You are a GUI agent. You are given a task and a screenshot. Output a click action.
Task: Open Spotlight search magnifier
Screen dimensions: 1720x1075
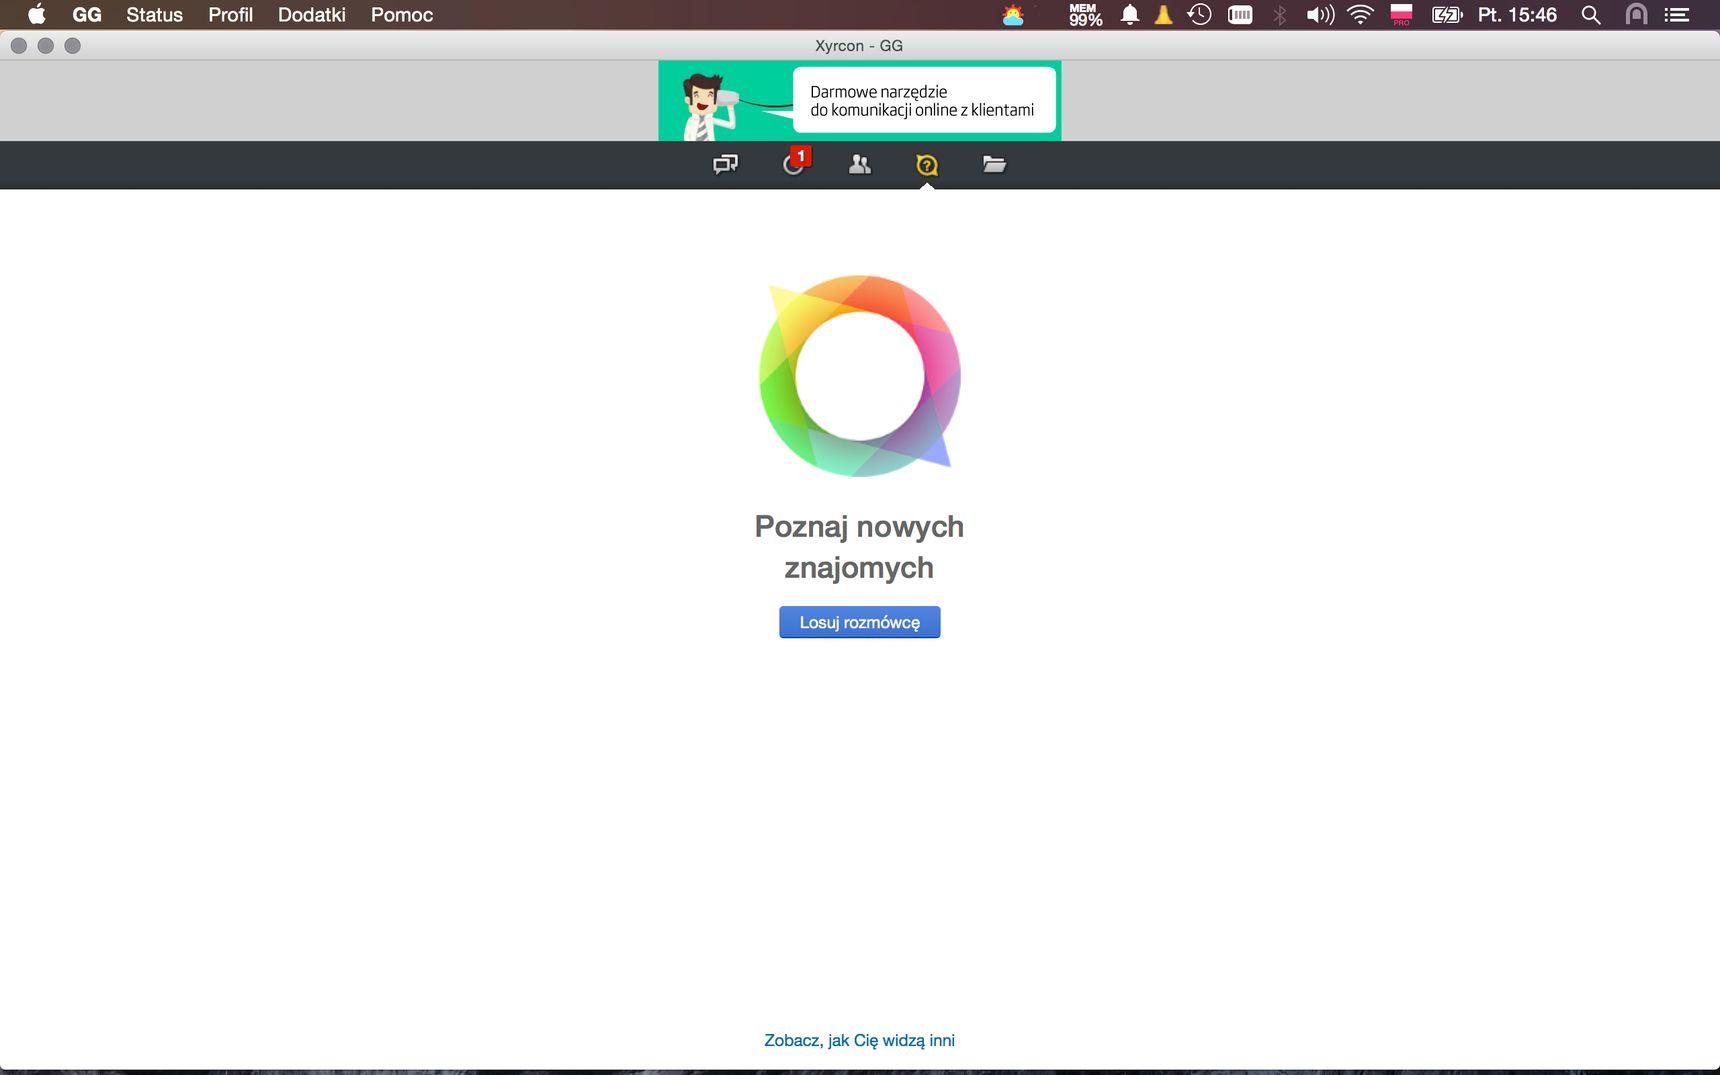click(1591, 15)
